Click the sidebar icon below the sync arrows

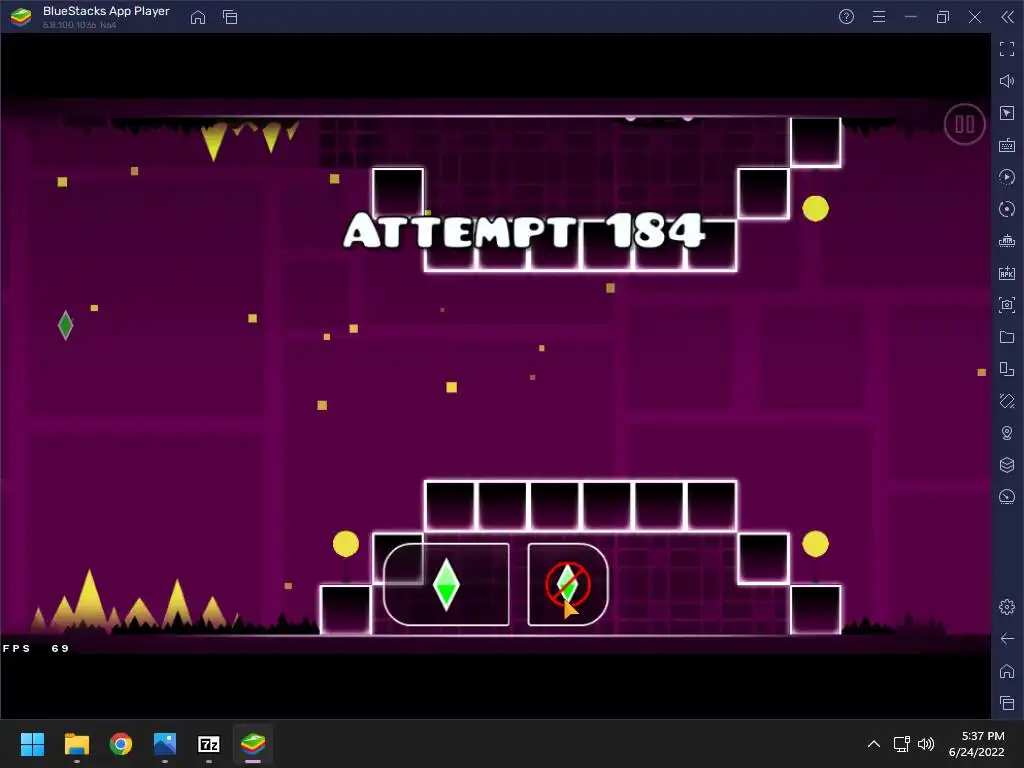1007,241
